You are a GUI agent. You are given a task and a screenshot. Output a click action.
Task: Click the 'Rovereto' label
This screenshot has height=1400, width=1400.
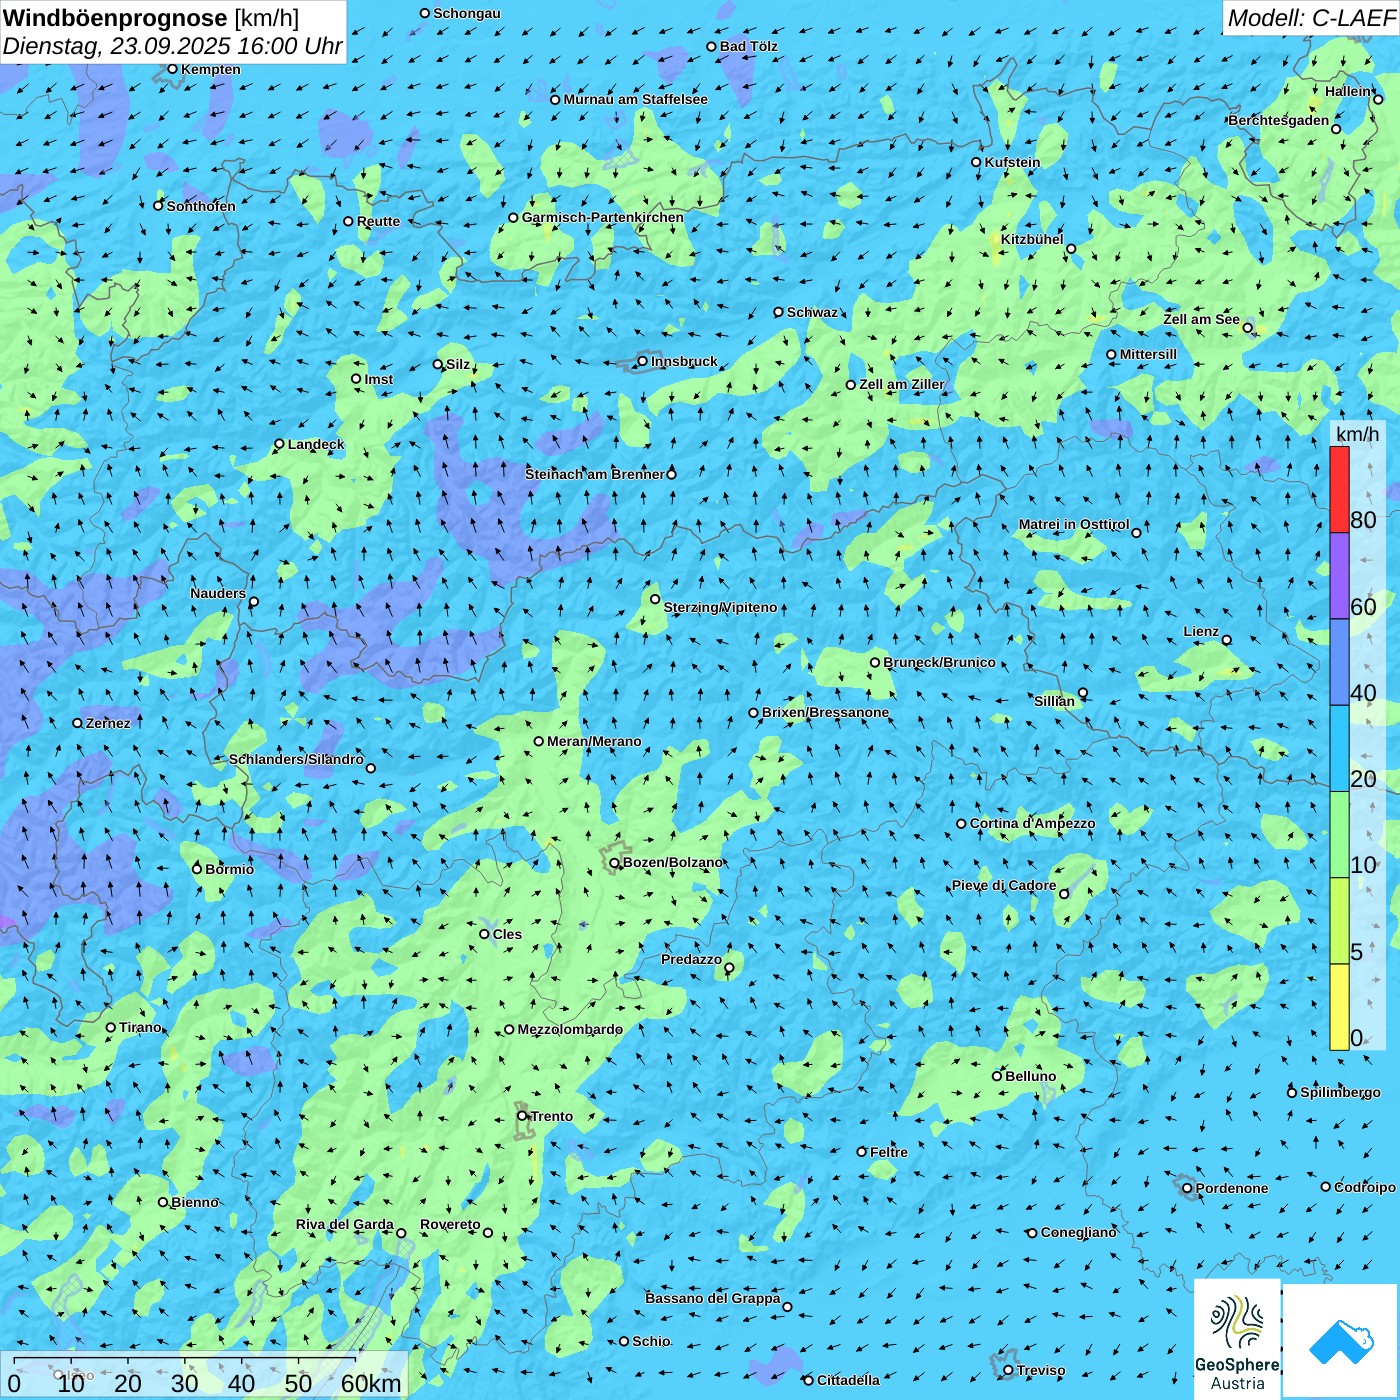(x=450, y=1224)
